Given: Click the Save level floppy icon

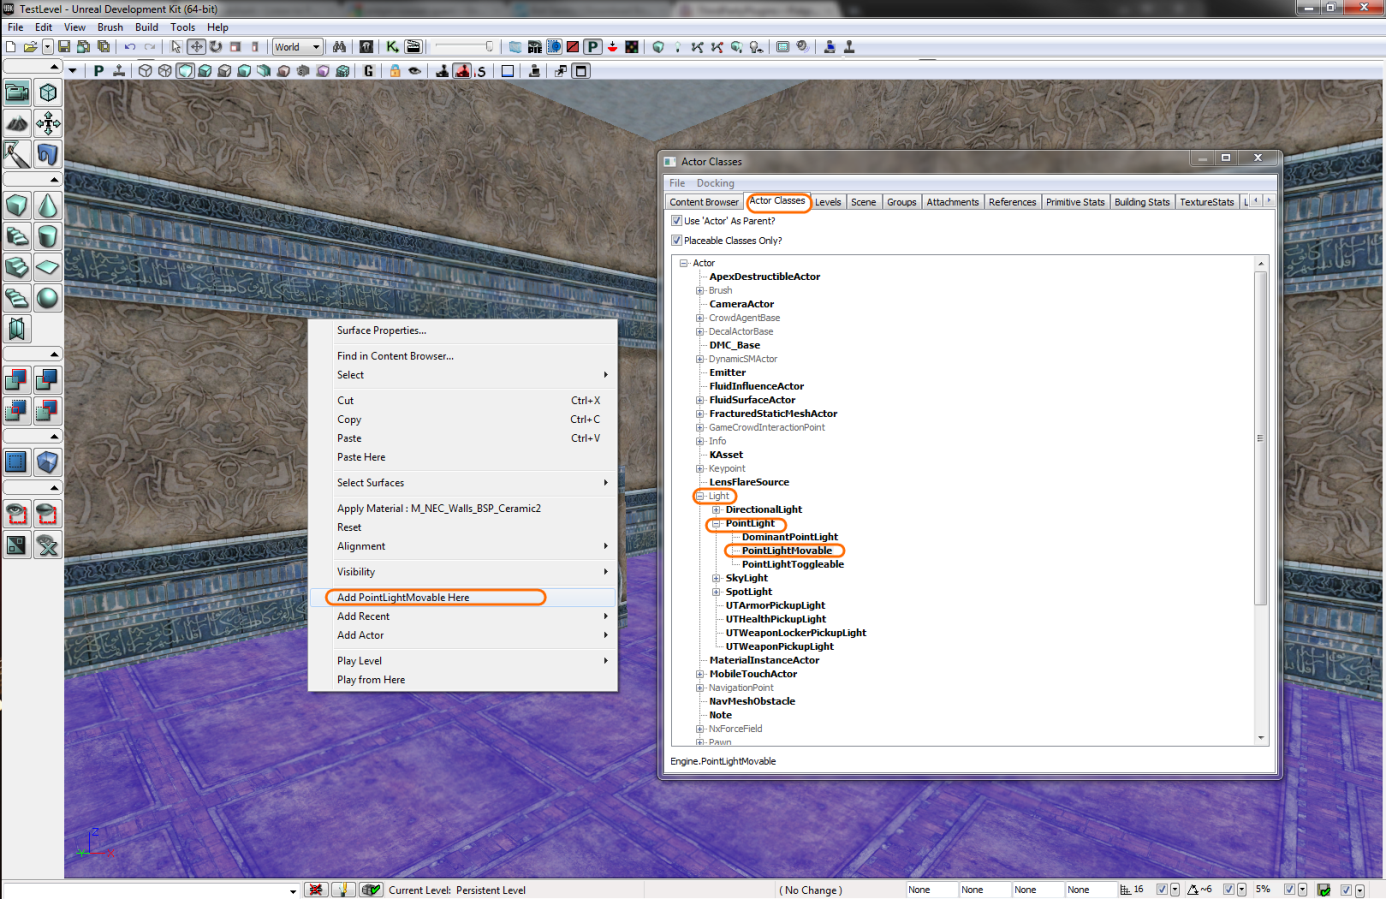Looking at the screenshot, I should (64, 47).
